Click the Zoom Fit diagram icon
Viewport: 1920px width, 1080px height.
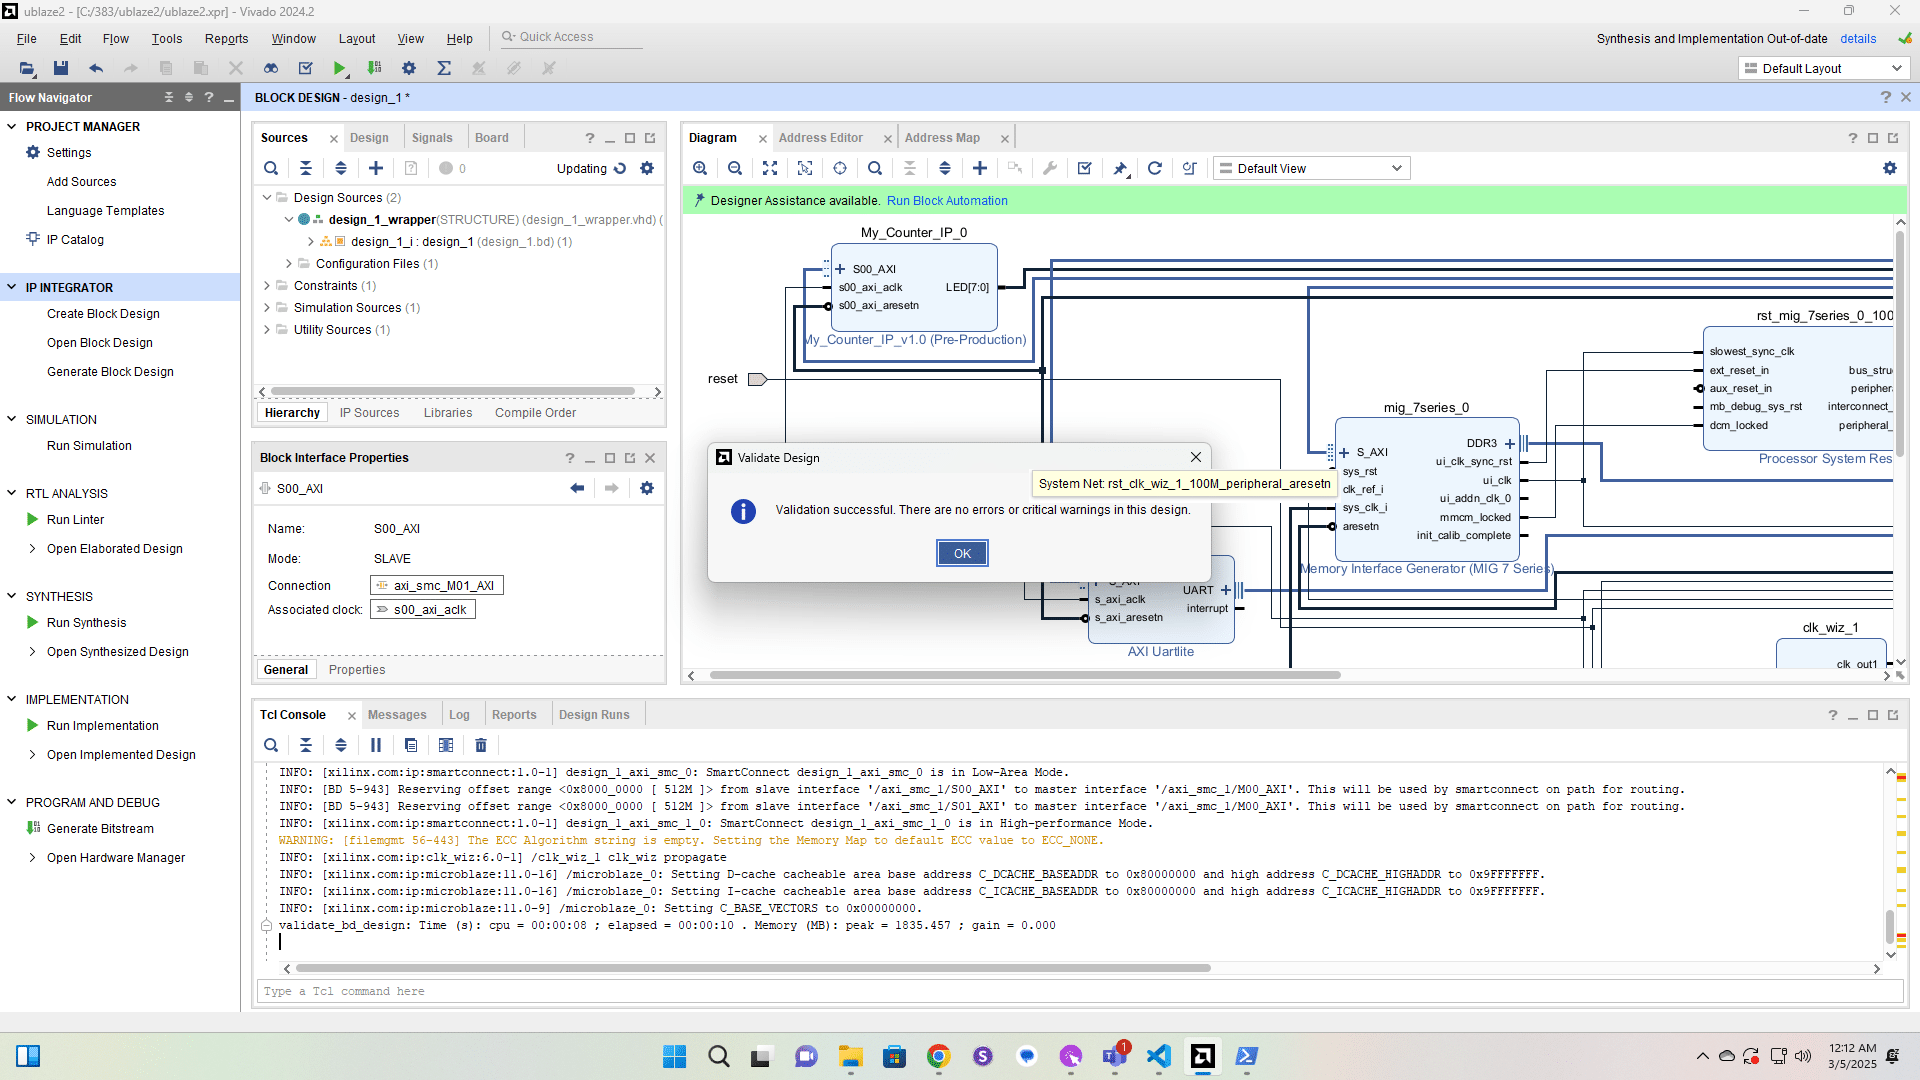pyautogui.click(x=770, y=168)
